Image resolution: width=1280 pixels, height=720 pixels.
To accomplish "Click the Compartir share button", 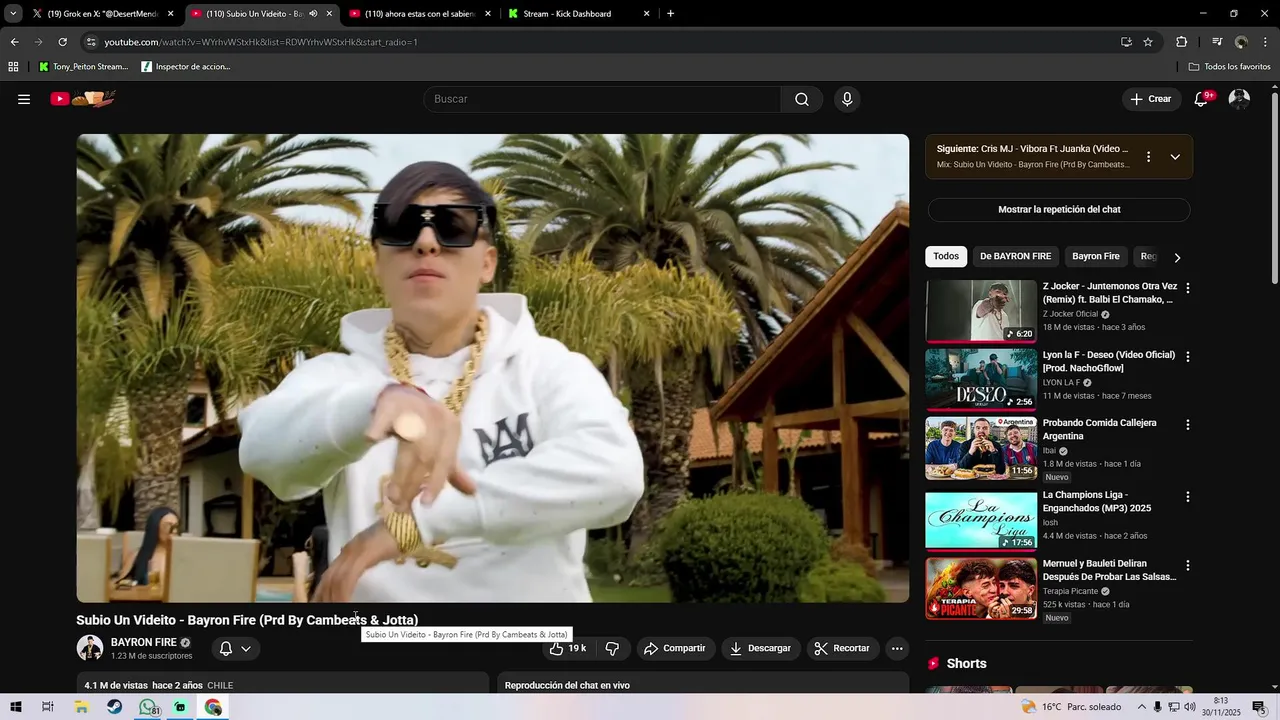I will [675, 648].
